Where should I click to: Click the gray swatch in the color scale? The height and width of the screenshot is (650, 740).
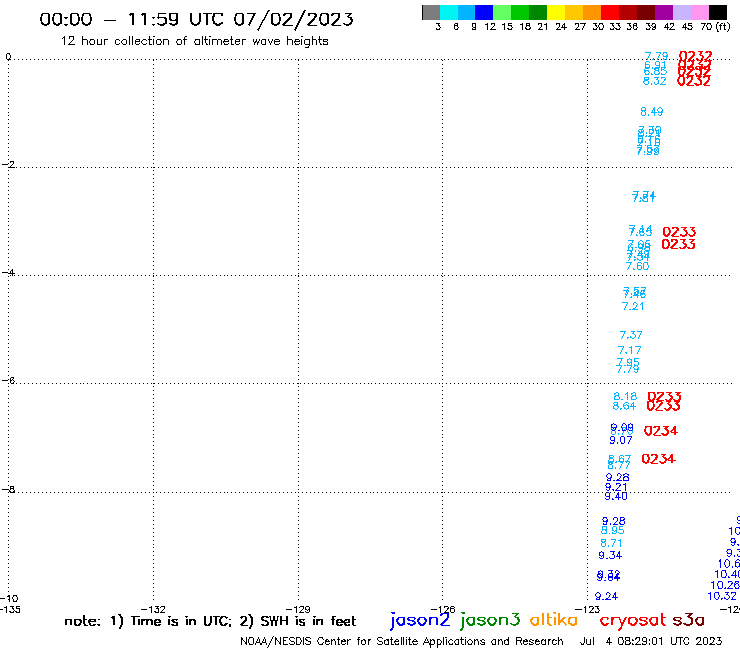pos(431,12)
